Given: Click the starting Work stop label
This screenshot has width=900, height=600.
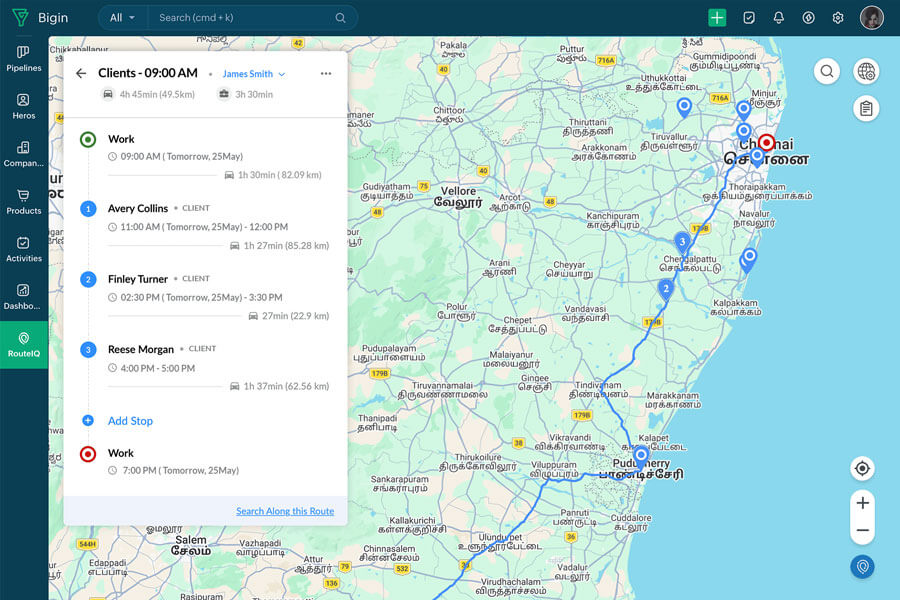Looking at the screenshot, I should [121, 139].
